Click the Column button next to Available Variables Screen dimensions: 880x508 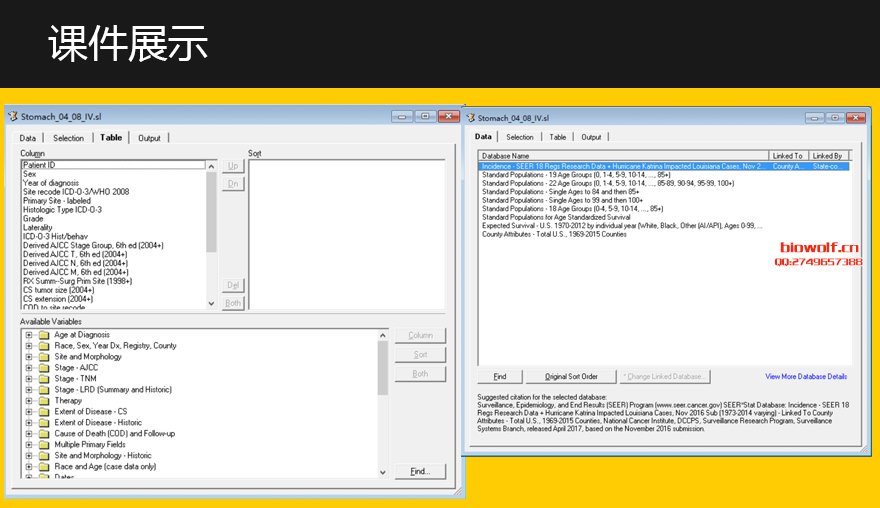pos(420,336)
